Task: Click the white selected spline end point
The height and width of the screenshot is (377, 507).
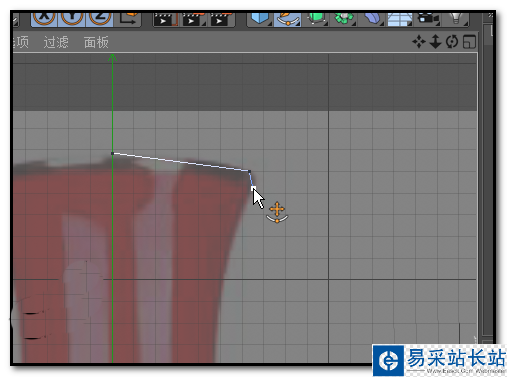Action: tap(253, 188)
